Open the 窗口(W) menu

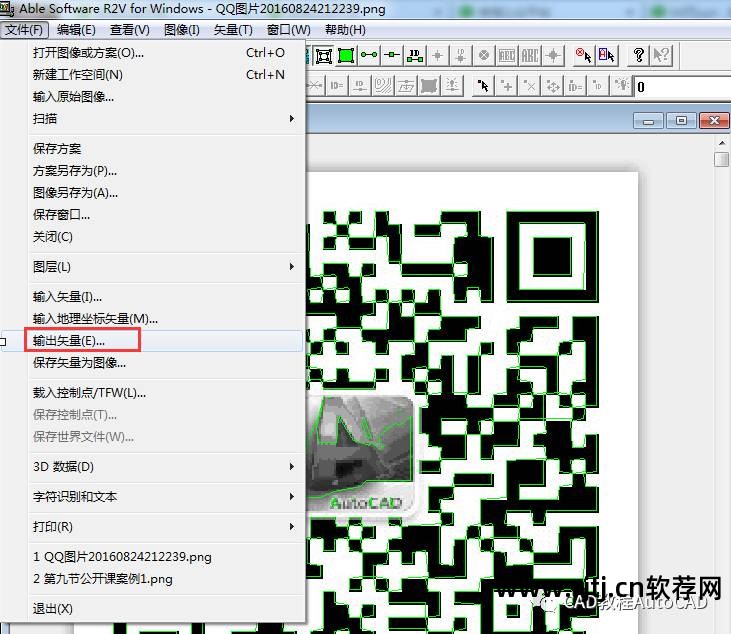click(x=289, y=30)
